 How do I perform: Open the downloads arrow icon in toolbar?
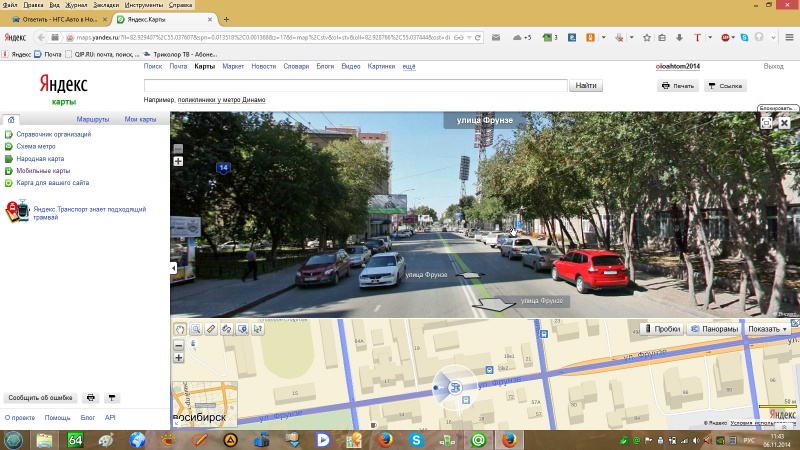point(679,37)
